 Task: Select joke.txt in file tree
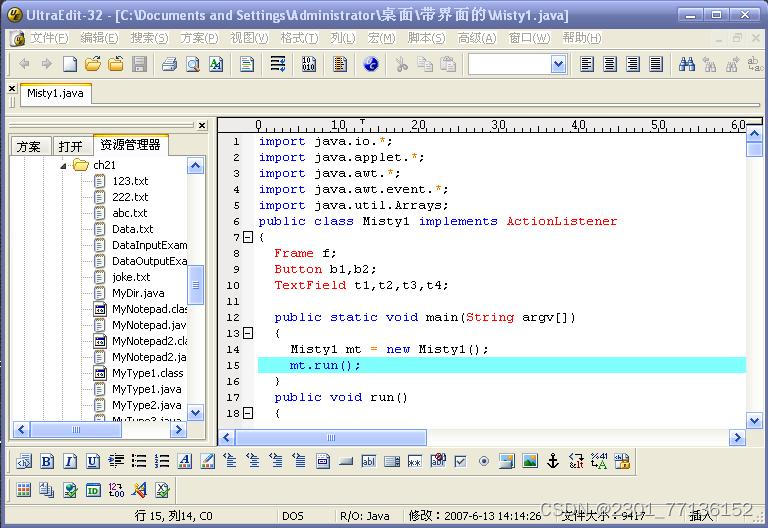131,277
